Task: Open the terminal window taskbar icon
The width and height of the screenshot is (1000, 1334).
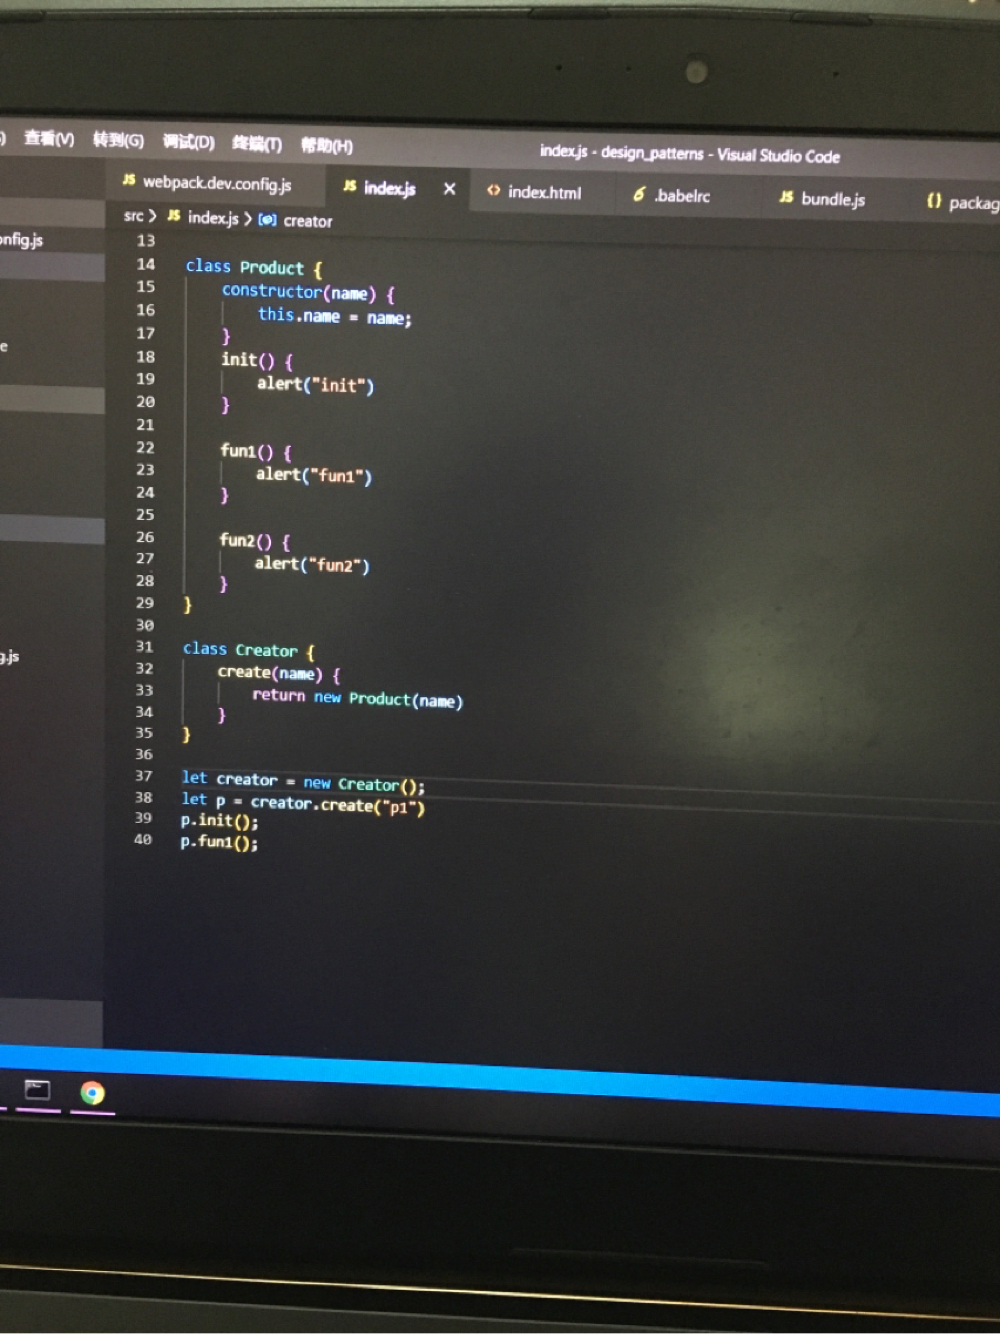Action: [37, 1090]
